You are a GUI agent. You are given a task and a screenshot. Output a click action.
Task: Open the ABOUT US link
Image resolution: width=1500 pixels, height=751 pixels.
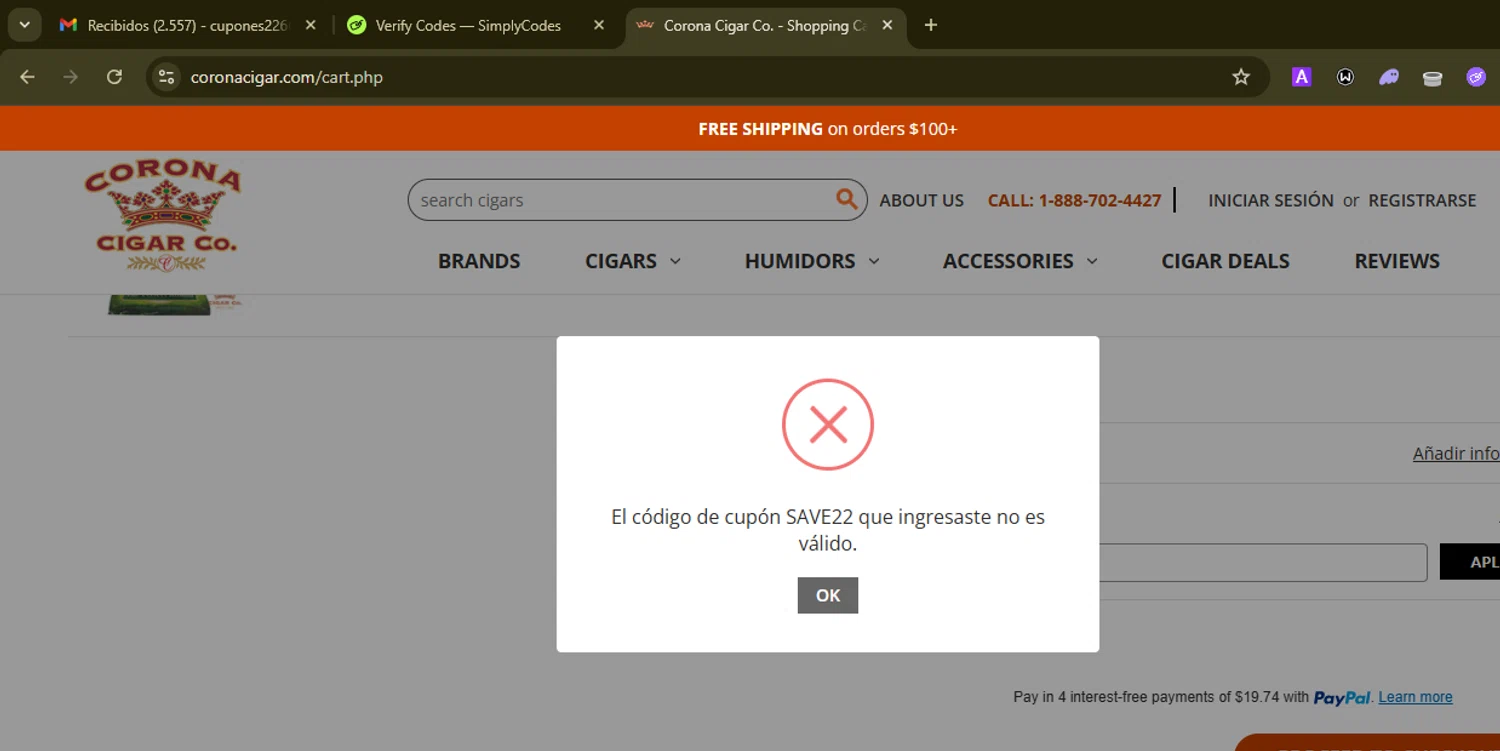coord(921,200)
